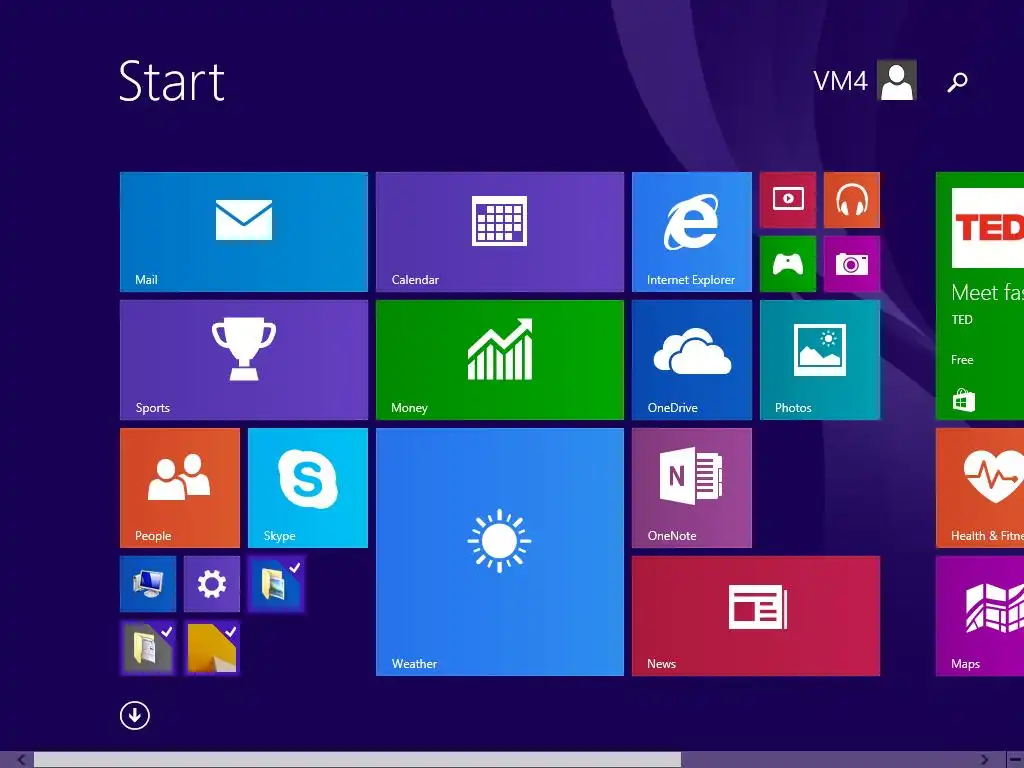Image resolution: width=1024 pixels, height=768 pixels.
Task: Open the People tile
Action: pyautogui.click(x=180, y=488)
